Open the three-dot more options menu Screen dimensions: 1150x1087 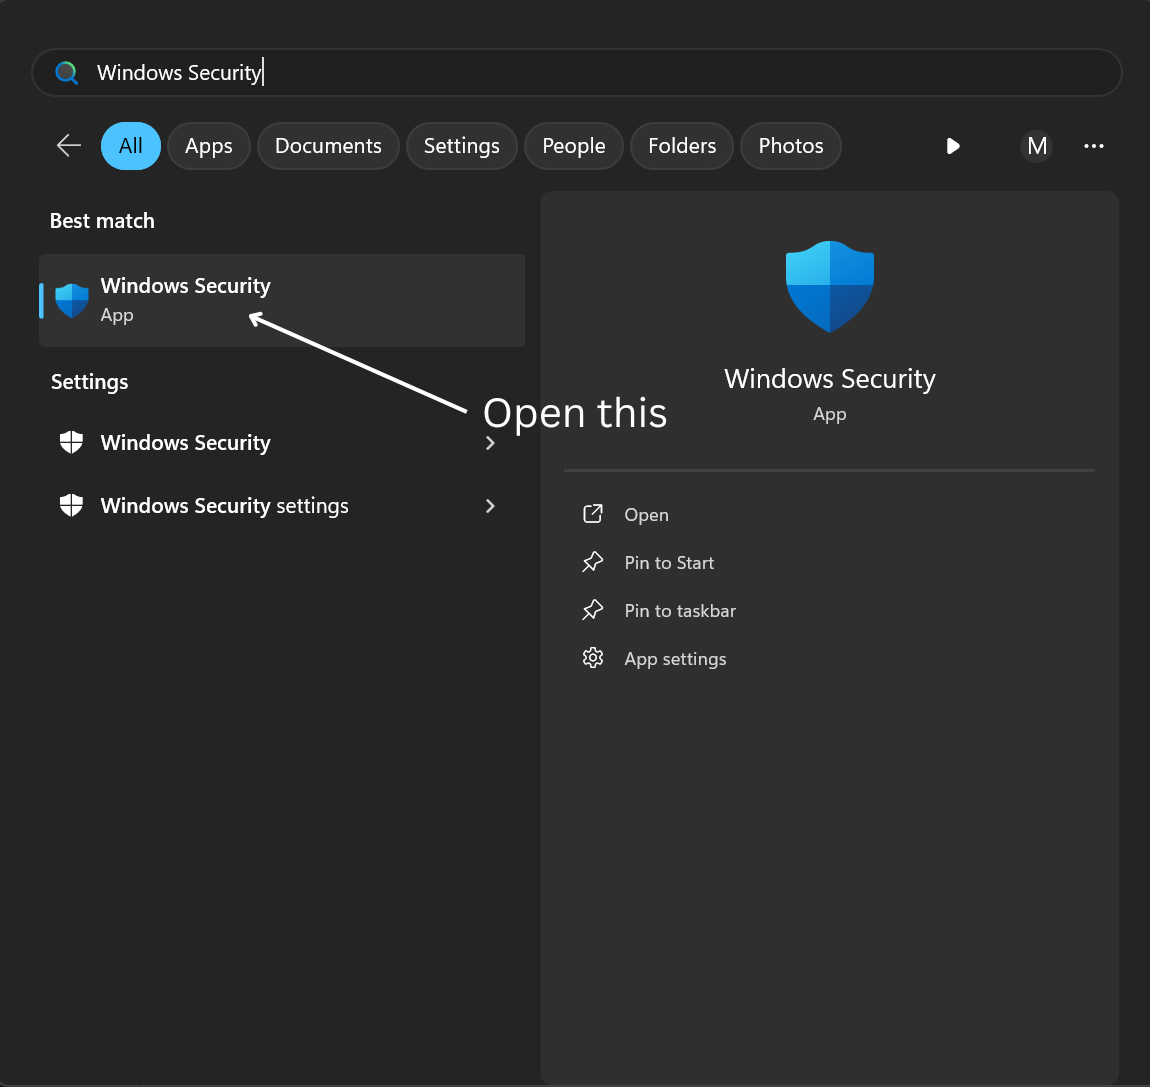tap(1093, 146)
